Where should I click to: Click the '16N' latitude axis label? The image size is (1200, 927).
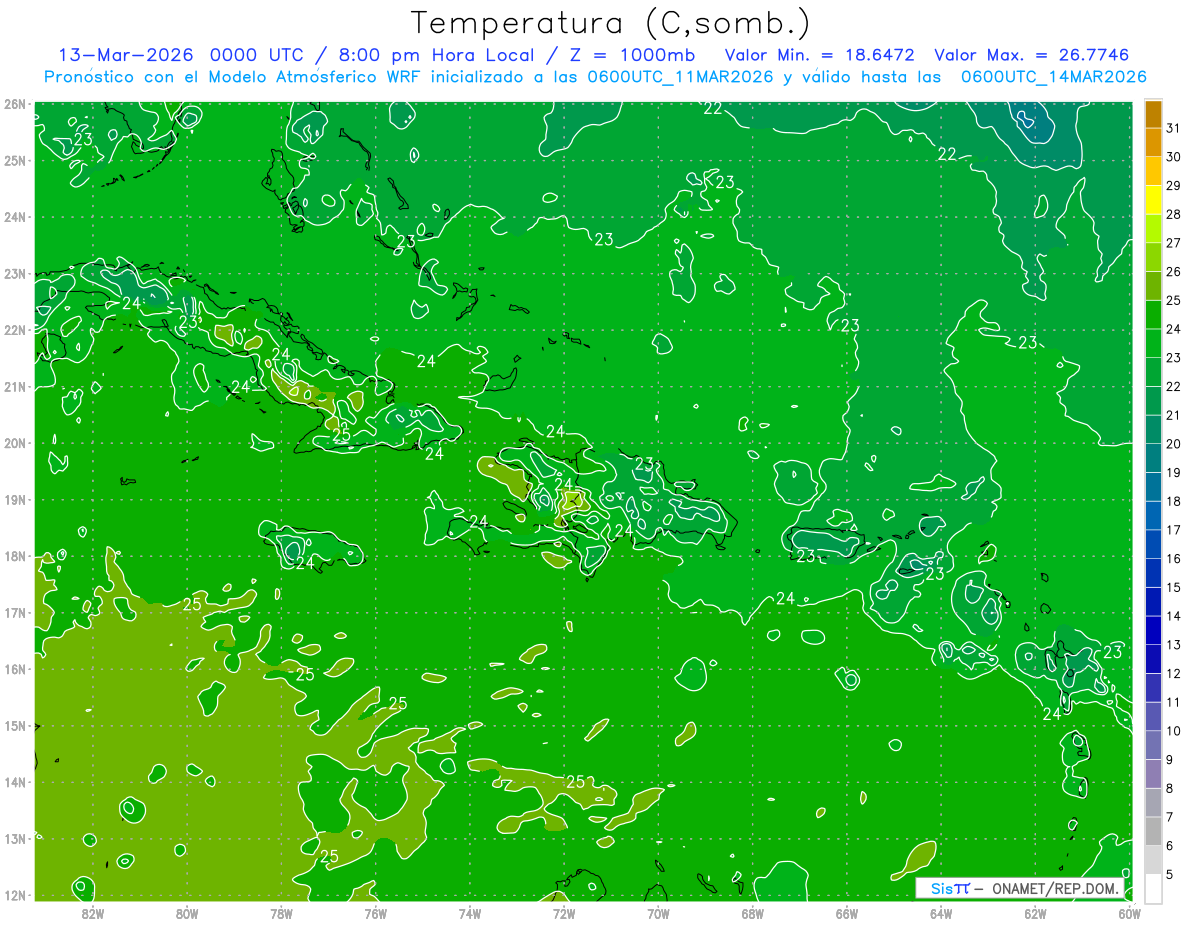click(x=15, y=669)
